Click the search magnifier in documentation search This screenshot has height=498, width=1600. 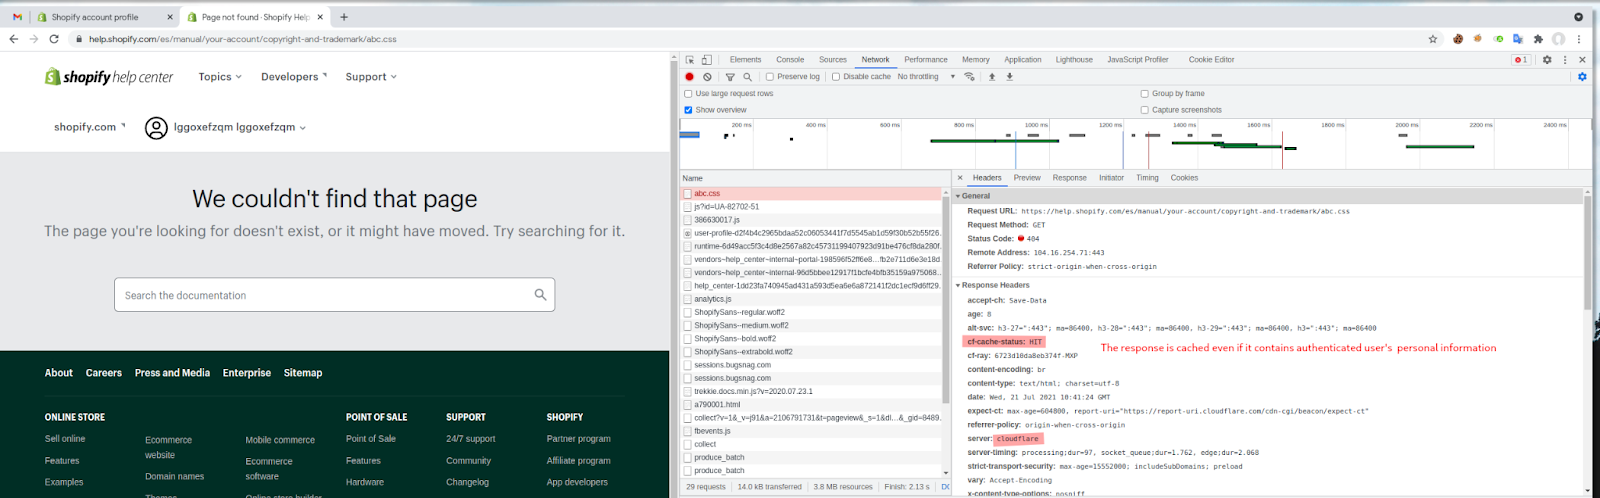pyautogui.click(x=540, y=295)
